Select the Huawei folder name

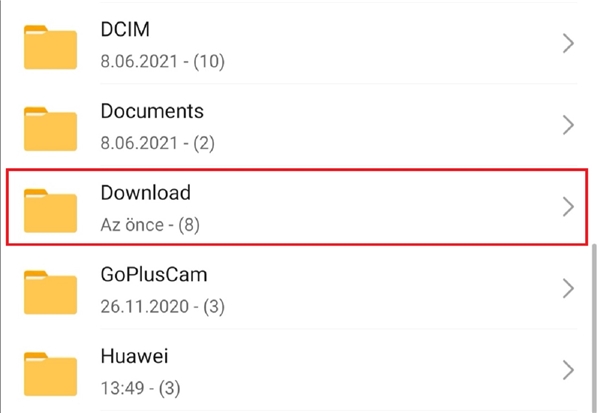click(x=133, y=355)
